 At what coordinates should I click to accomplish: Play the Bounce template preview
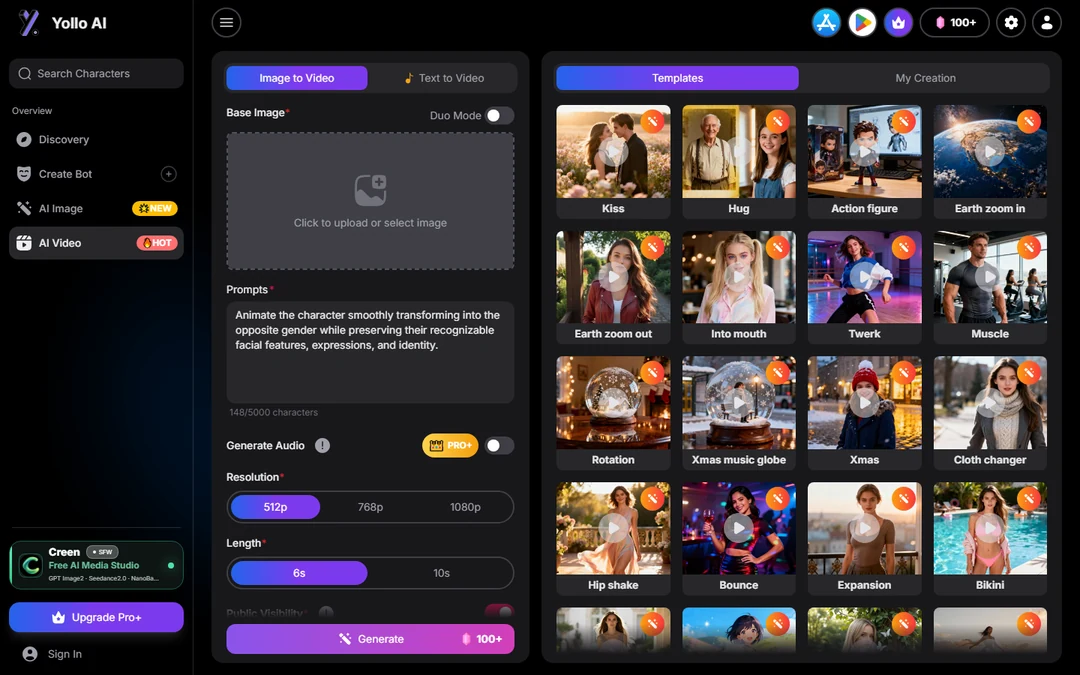738,528
